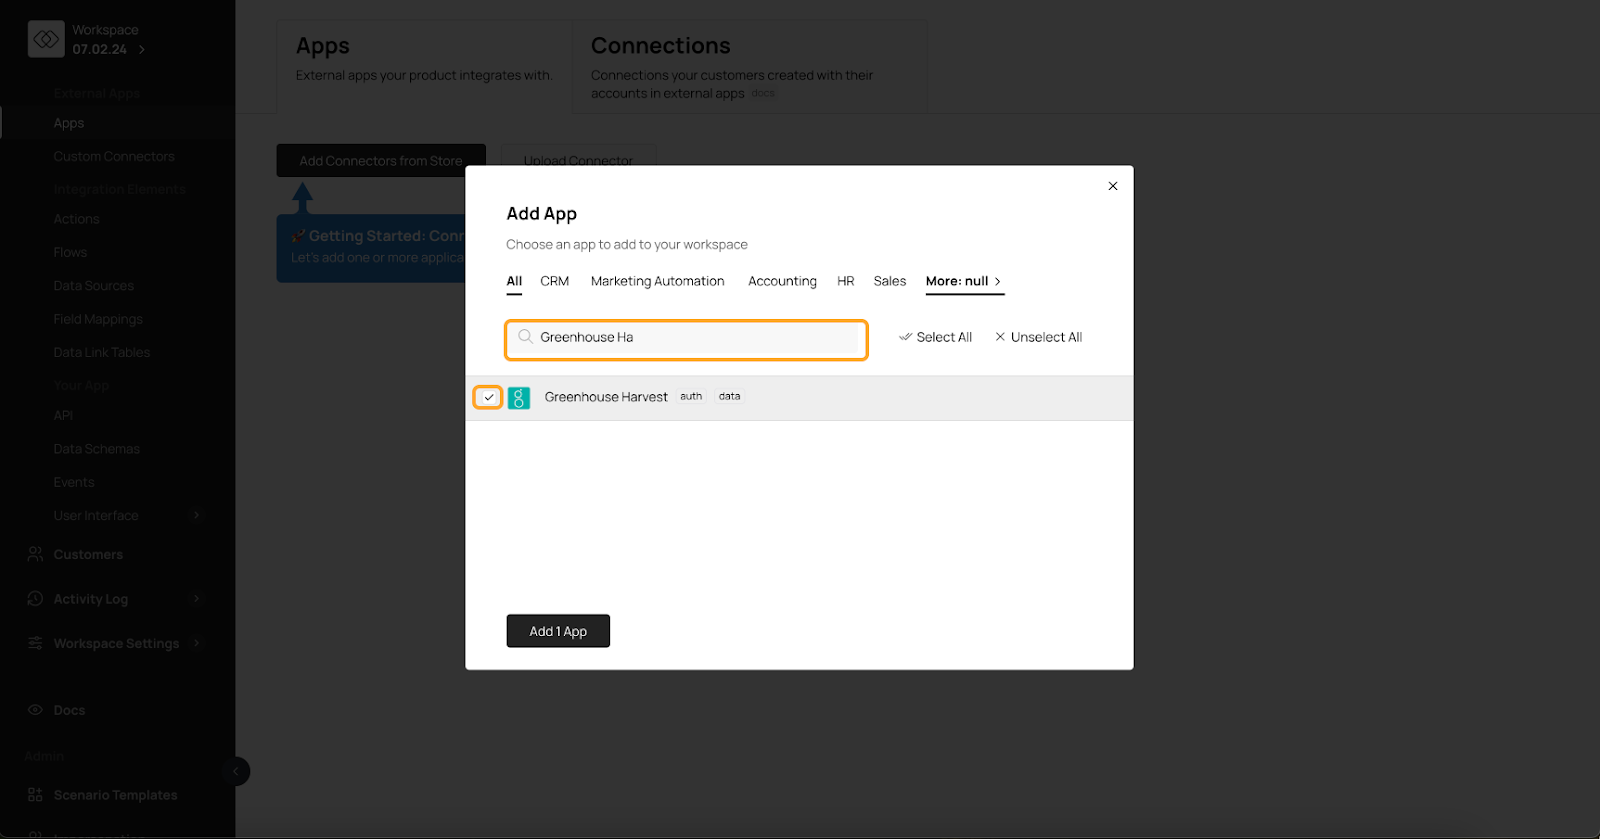Select the Sales category tab
1600x839 pixels.
[890, 281]
